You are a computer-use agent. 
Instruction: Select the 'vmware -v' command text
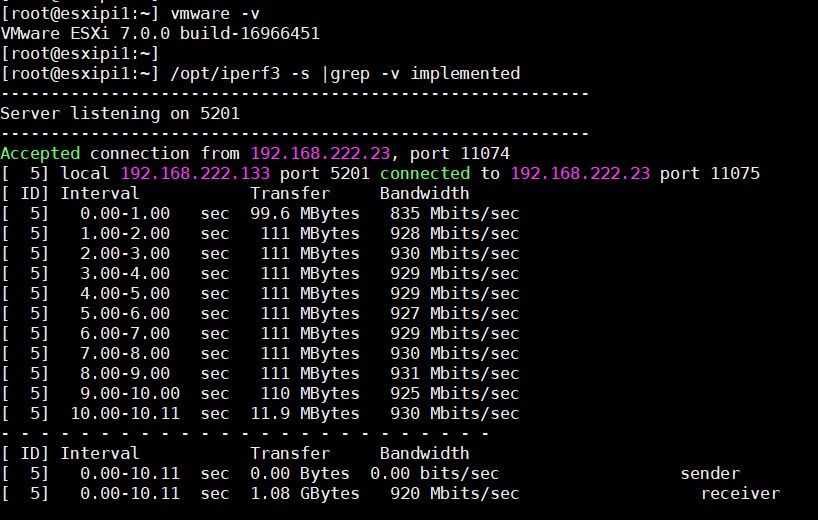[x=215, y=14]
